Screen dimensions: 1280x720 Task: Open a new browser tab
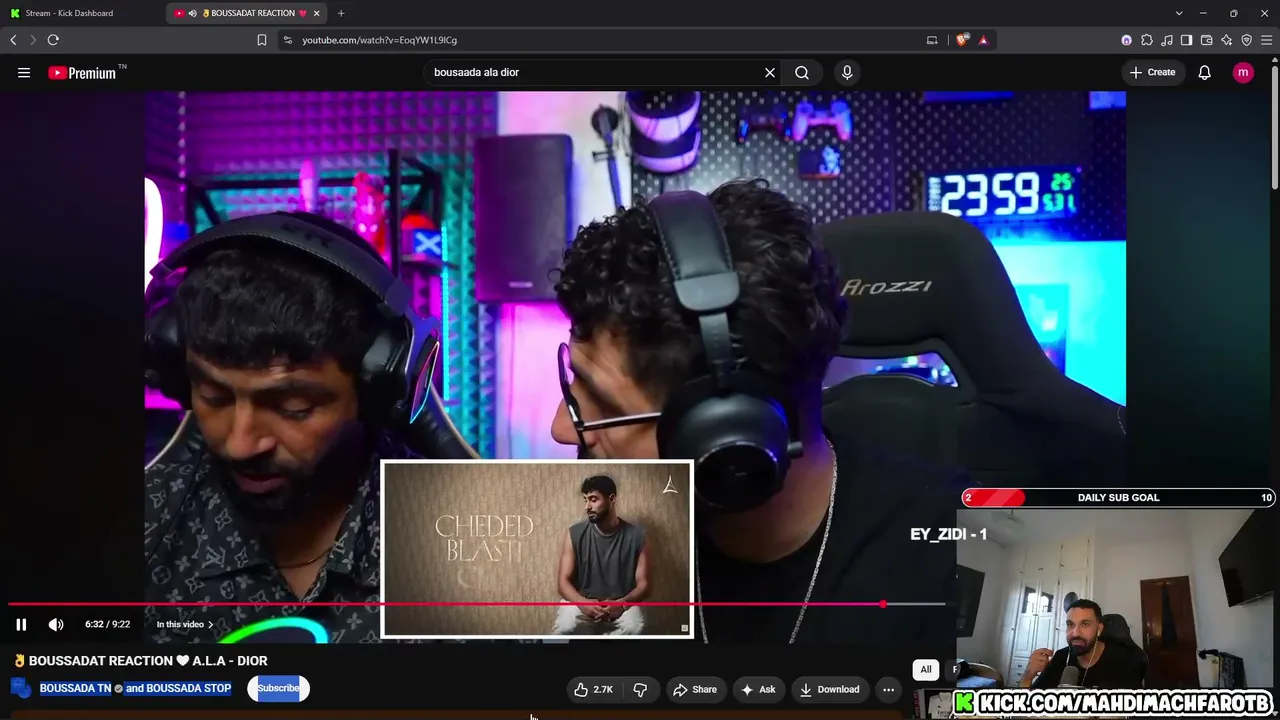(341, 13)
